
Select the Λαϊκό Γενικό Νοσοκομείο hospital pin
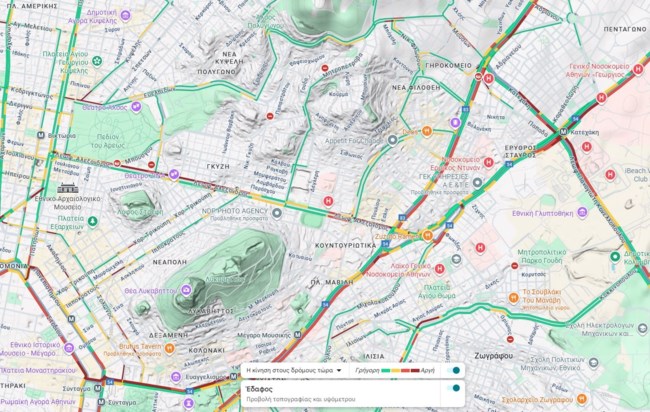439,269
